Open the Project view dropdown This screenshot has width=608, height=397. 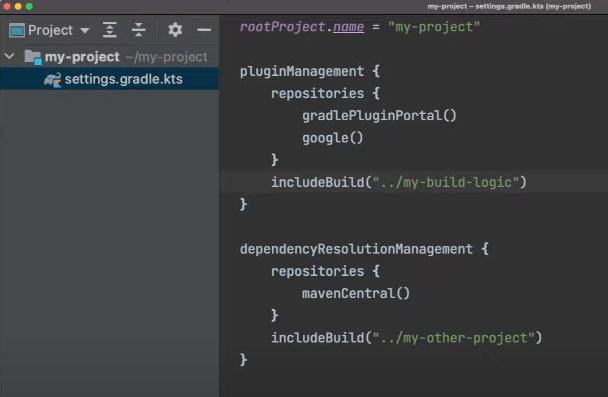pos(84,30)
